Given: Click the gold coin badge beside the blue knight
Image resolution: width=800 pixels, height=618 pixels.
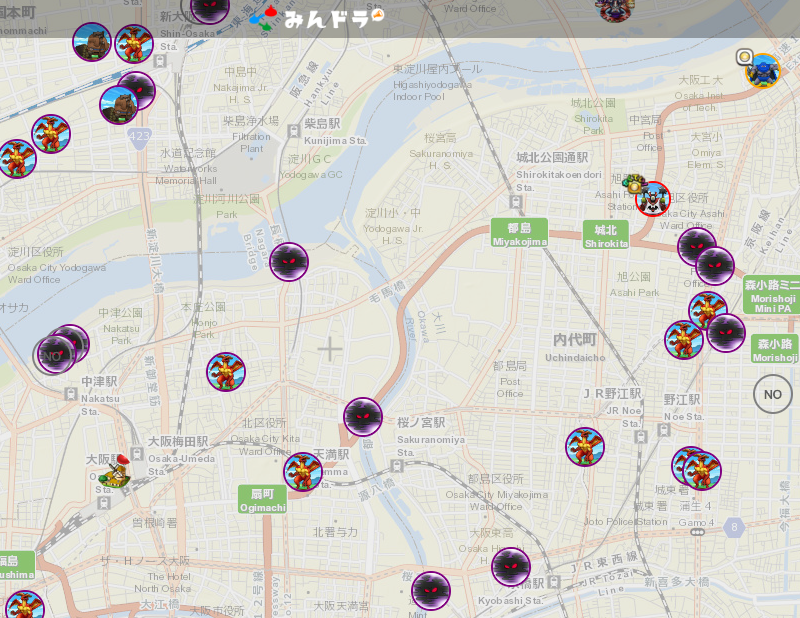Looking at the screenshot, I should click(x=744, y=57).
